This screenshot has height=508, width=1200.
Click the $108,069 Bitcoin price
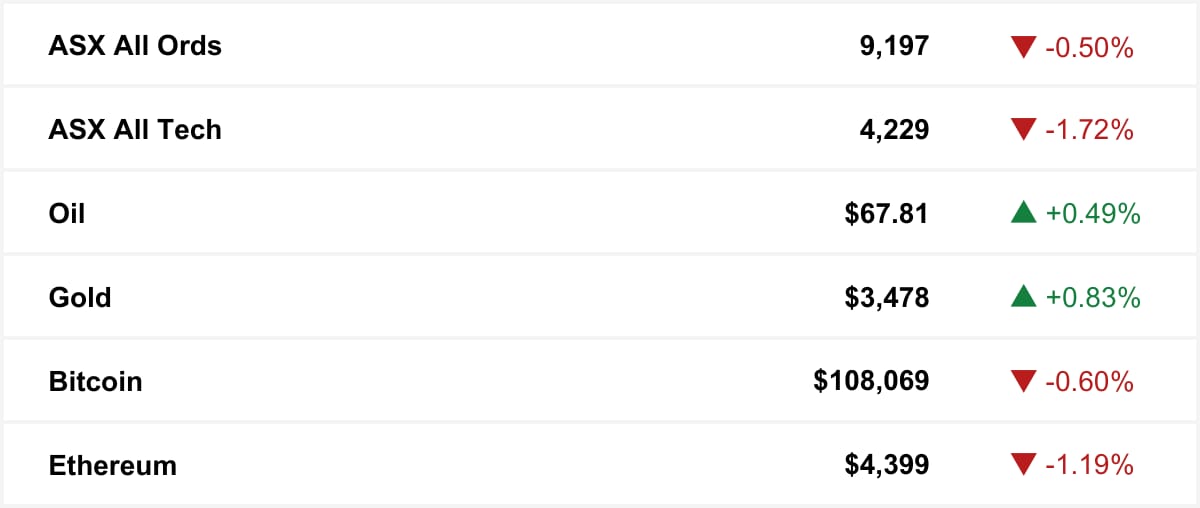click(x=872, y=382)
